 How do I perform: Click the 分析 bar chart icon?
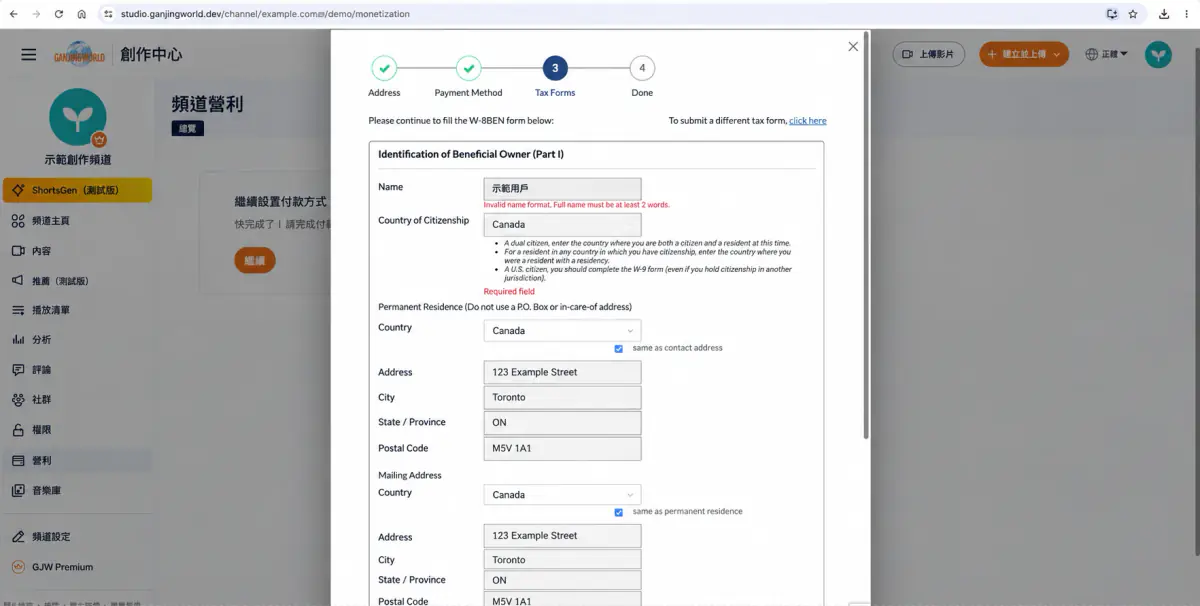coord(18,340)
